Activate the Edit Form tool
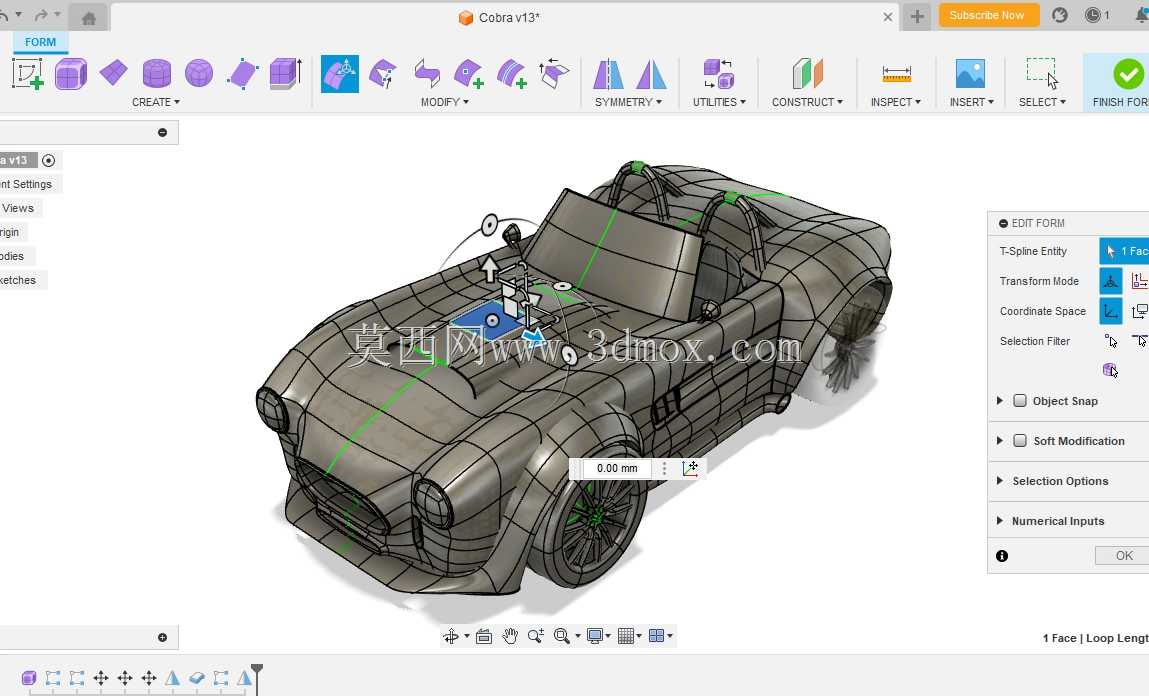Viewport: 1149px width, 696px height. [340, 73]
